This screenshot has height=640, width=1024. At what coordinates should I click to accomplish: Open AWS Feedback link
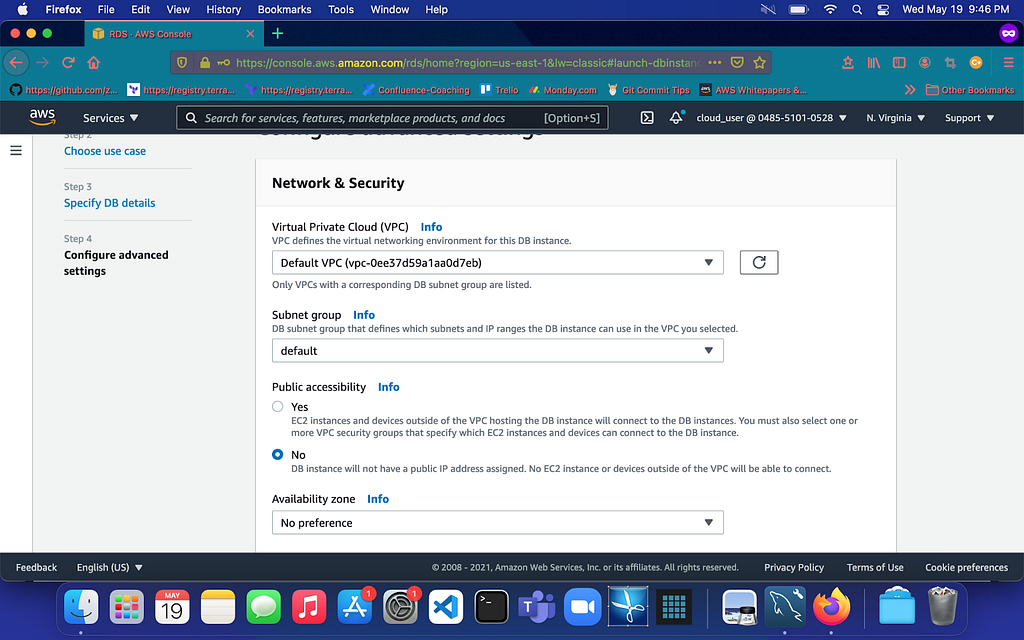37,568
